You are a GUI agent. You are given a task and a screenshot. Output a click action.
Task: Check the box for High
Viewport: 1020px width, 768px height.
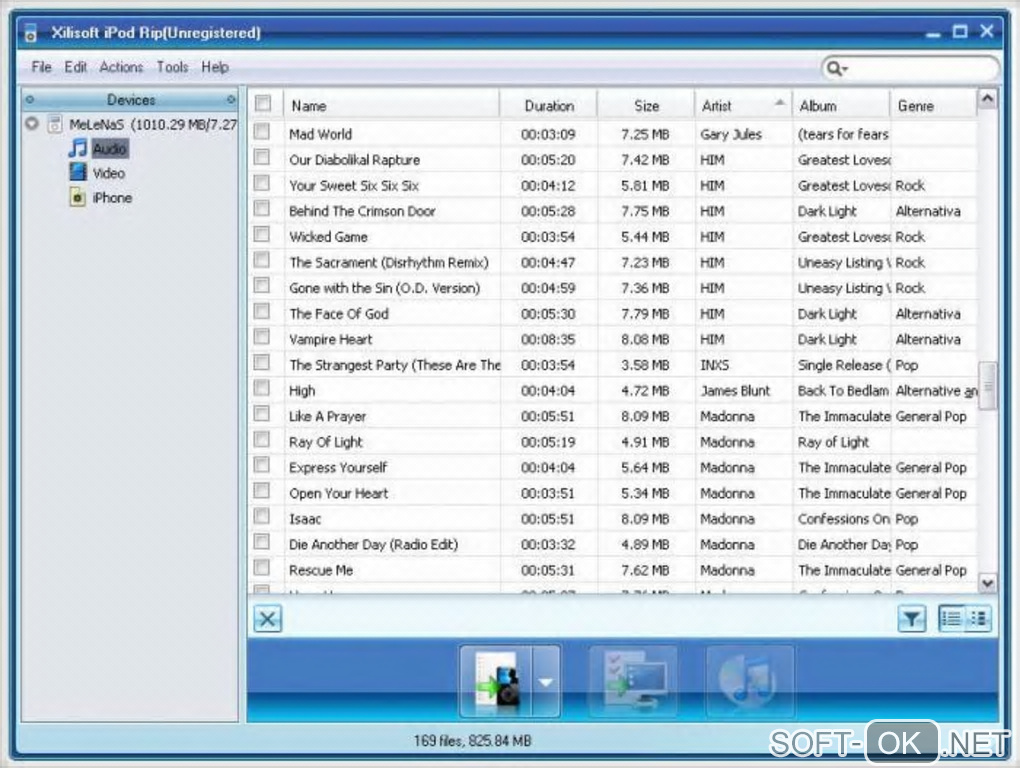tap(262, 388)
